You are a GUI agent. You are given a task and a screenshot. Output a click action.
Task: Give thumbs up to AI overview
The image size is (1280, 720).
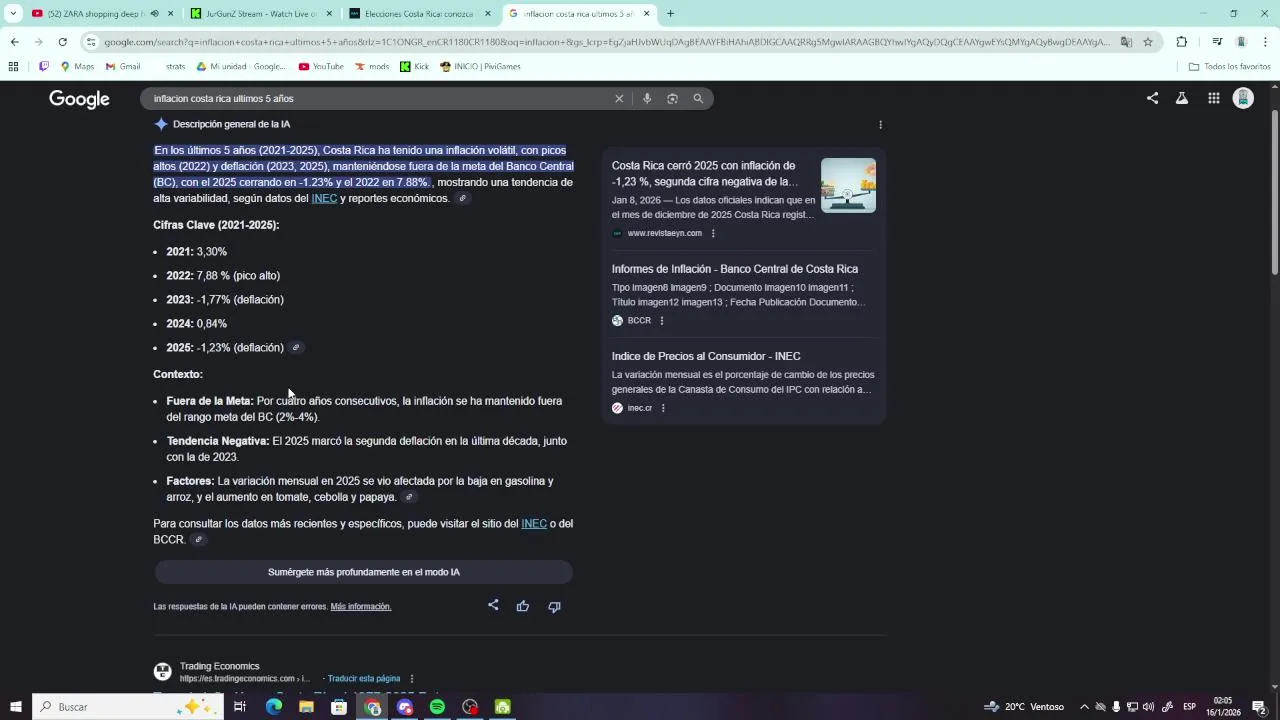point(523,606)
